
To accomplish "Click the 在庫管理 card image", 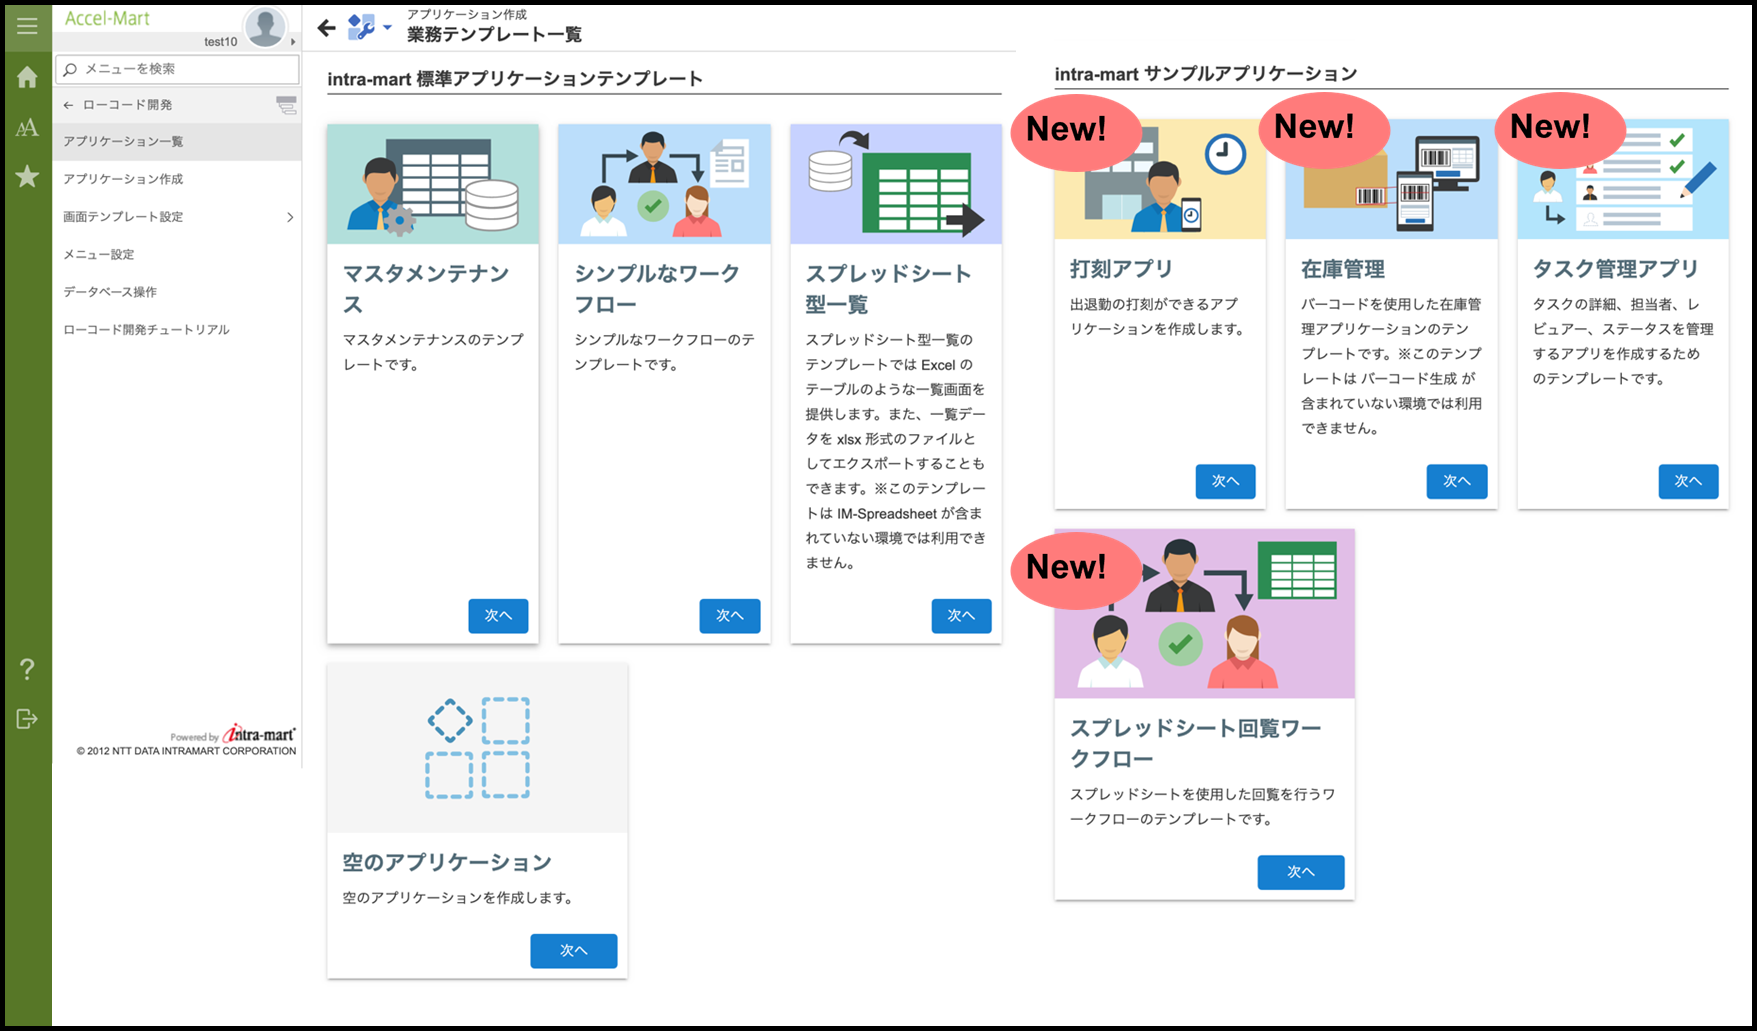I will 1391,179.
